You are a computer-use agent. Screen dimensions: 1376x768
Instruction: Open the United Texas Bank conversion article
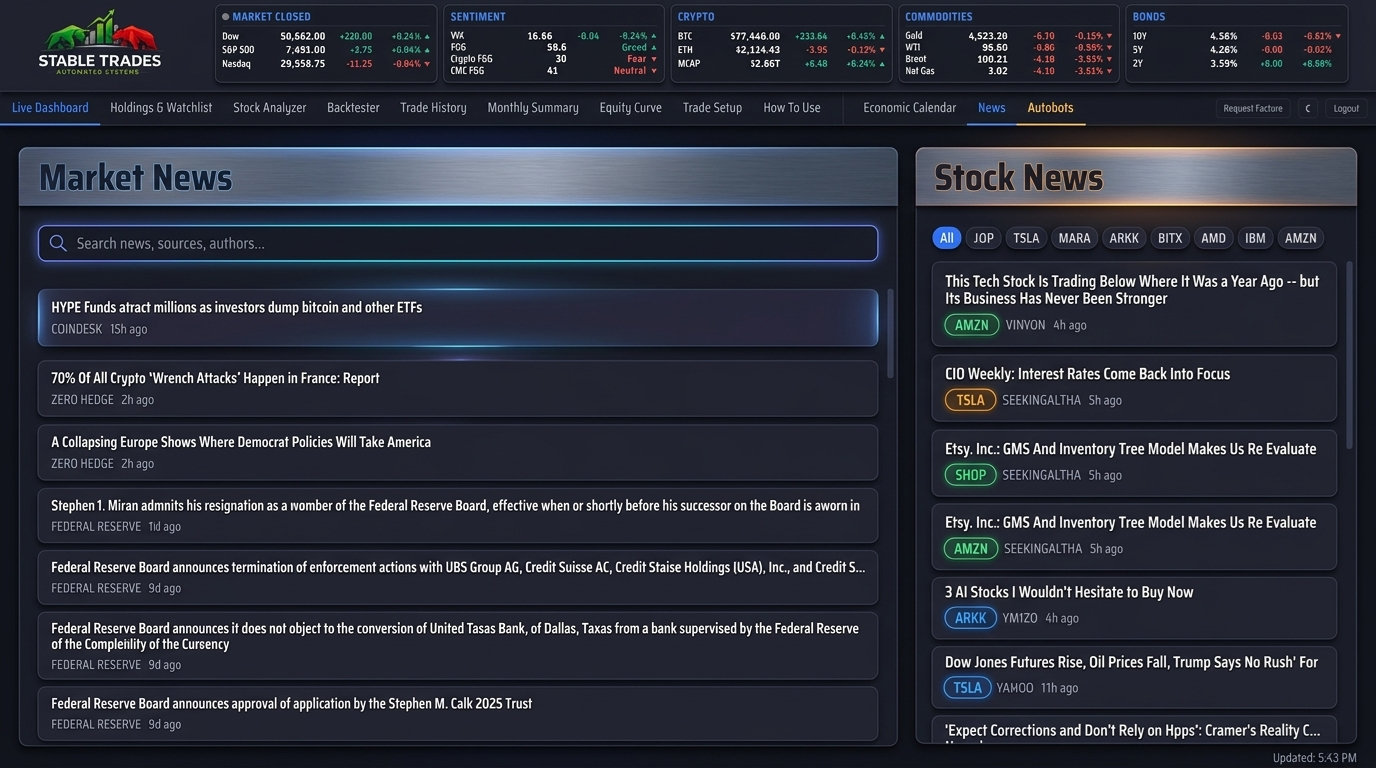coord(458,645)
